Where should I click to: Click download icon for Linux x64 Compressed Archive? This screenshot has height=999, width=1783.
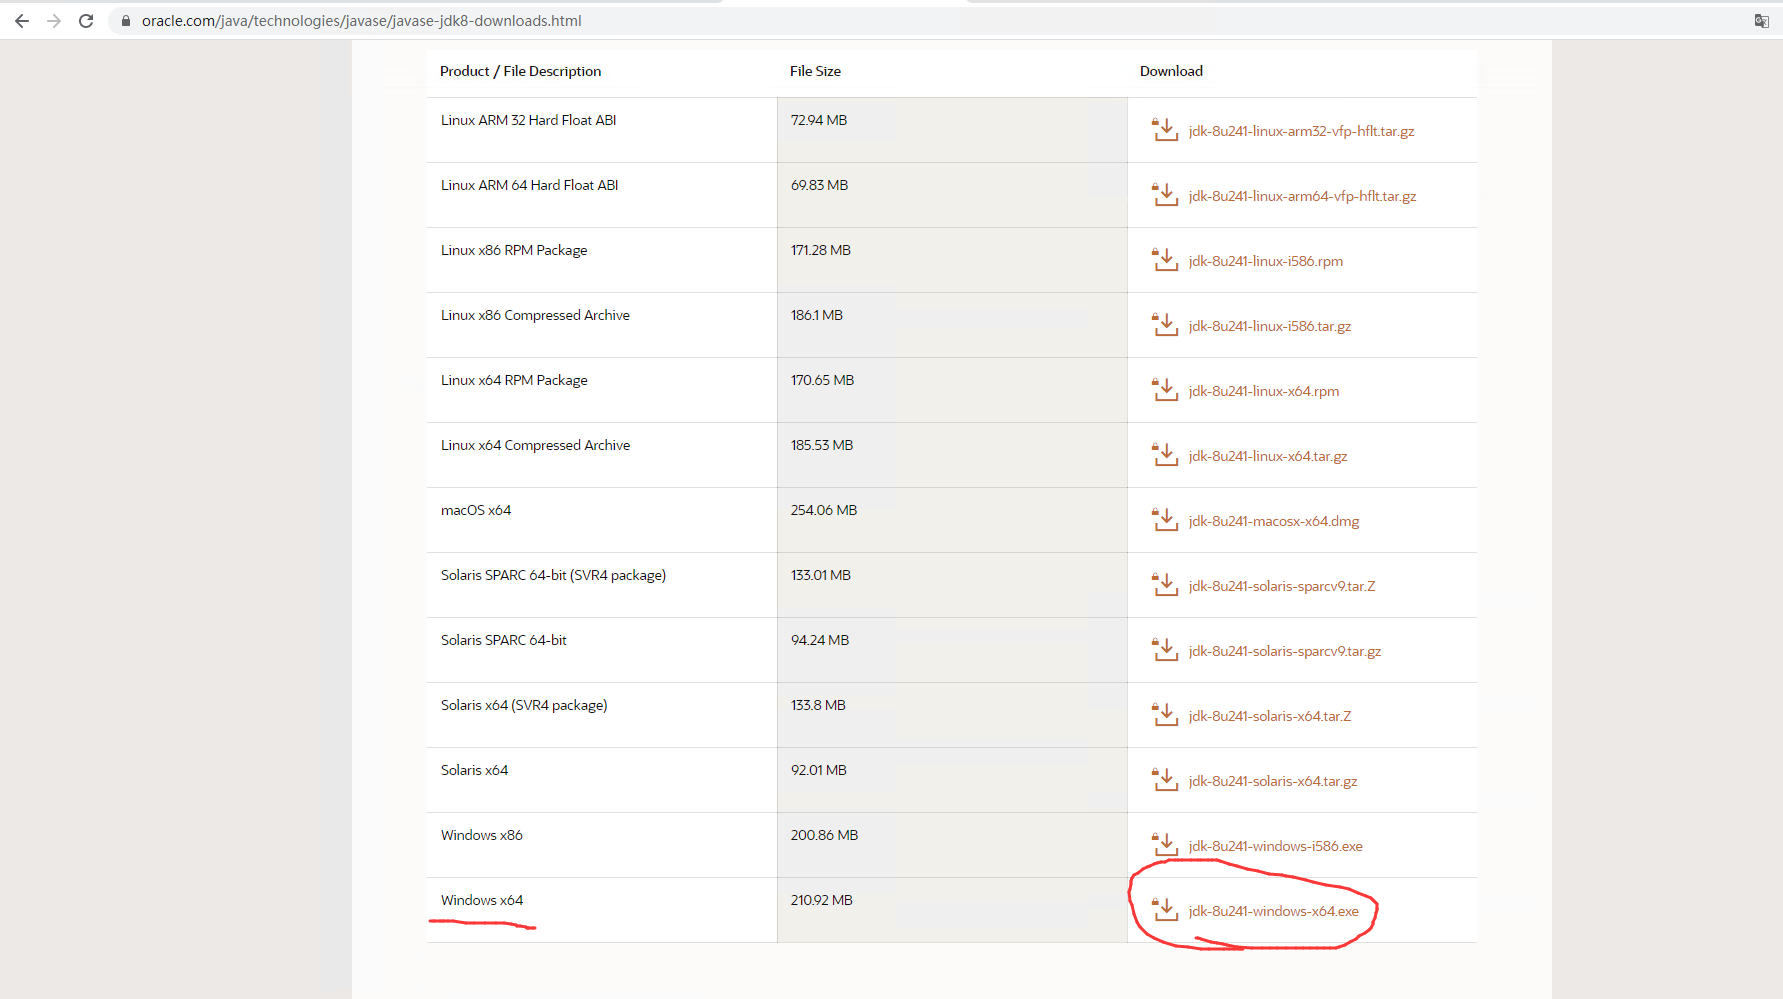point(1165,455)
